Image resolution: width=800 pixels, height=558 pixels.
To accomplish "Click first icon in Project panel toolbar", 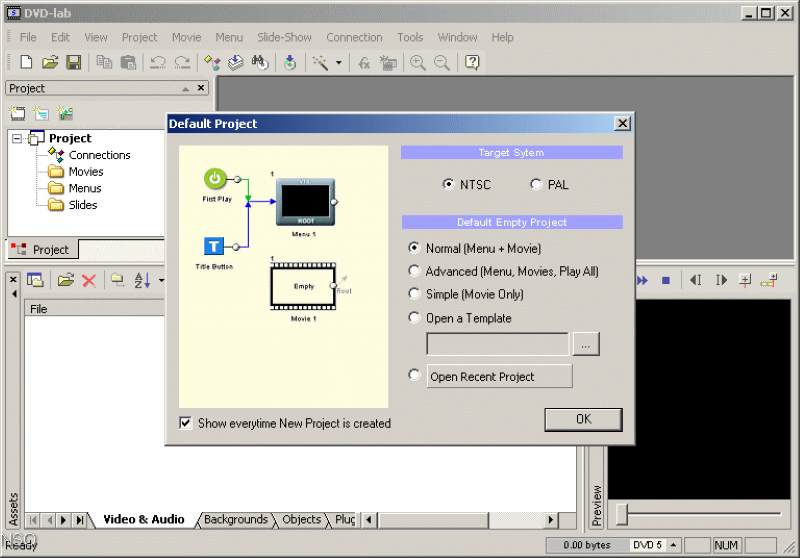I will [x=17, y=113].
